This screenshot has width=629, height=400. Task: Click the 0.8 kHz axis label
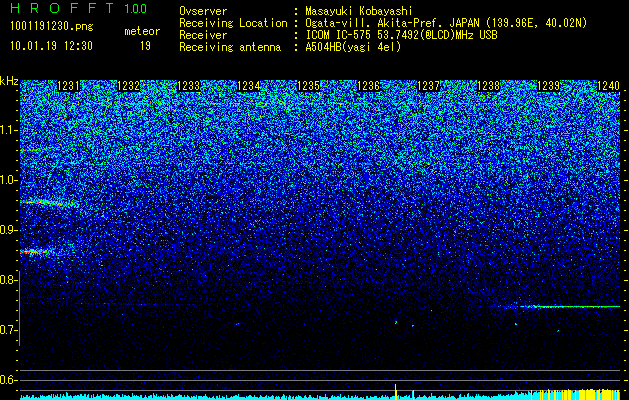(x=8, y=280)
